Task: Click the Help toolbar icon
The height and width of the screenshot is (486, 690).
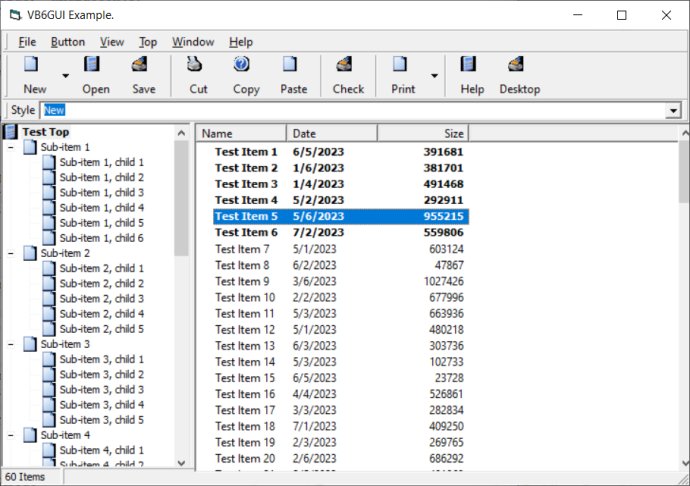Action: coord(468,64)
